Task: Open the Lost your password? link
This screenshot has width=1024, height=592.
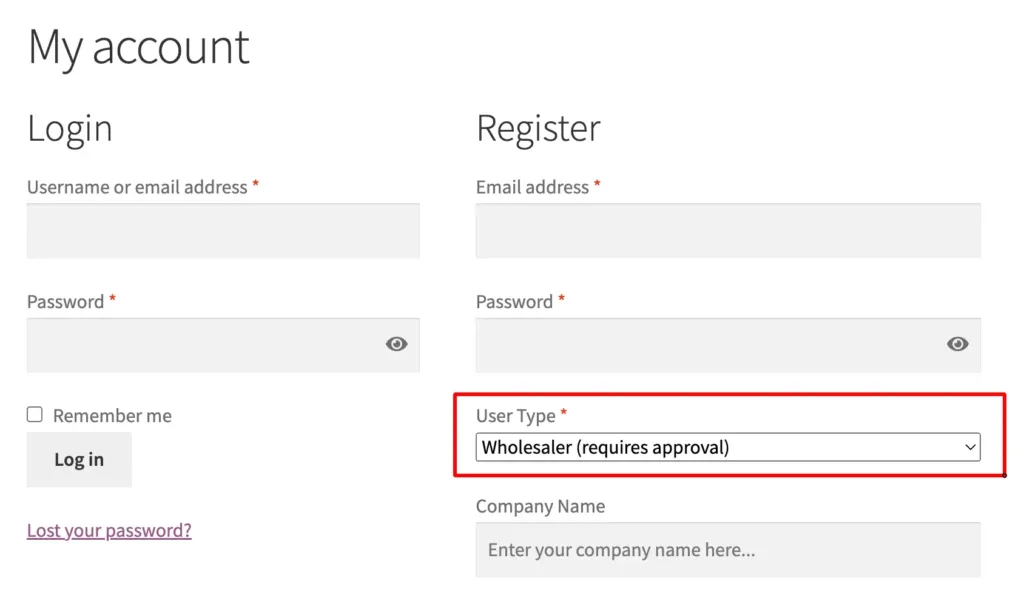Action: point(109,530)
